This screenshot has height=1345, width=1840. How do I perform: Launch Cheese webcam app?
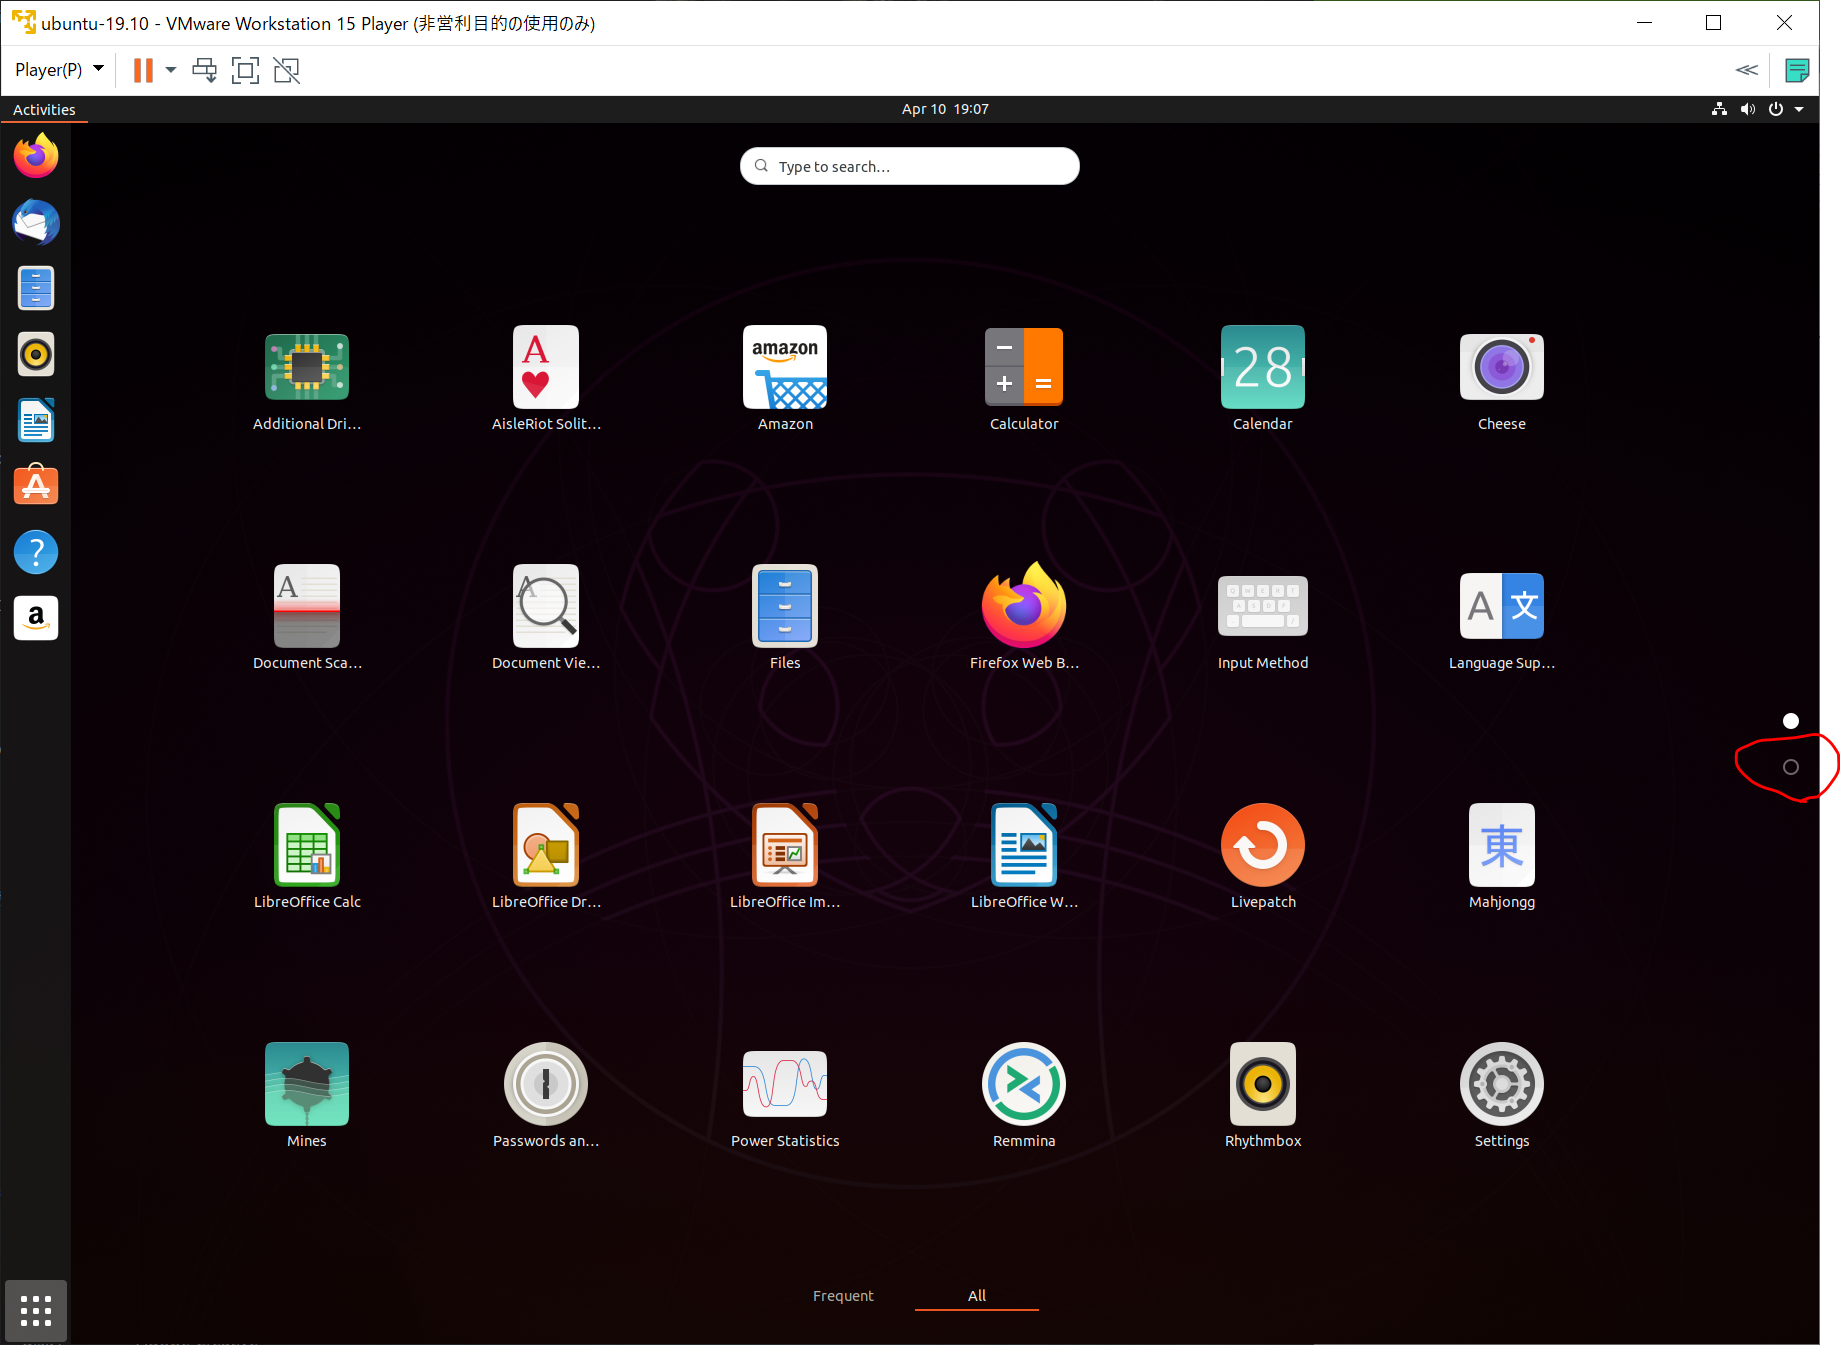tap(1502, 380)
